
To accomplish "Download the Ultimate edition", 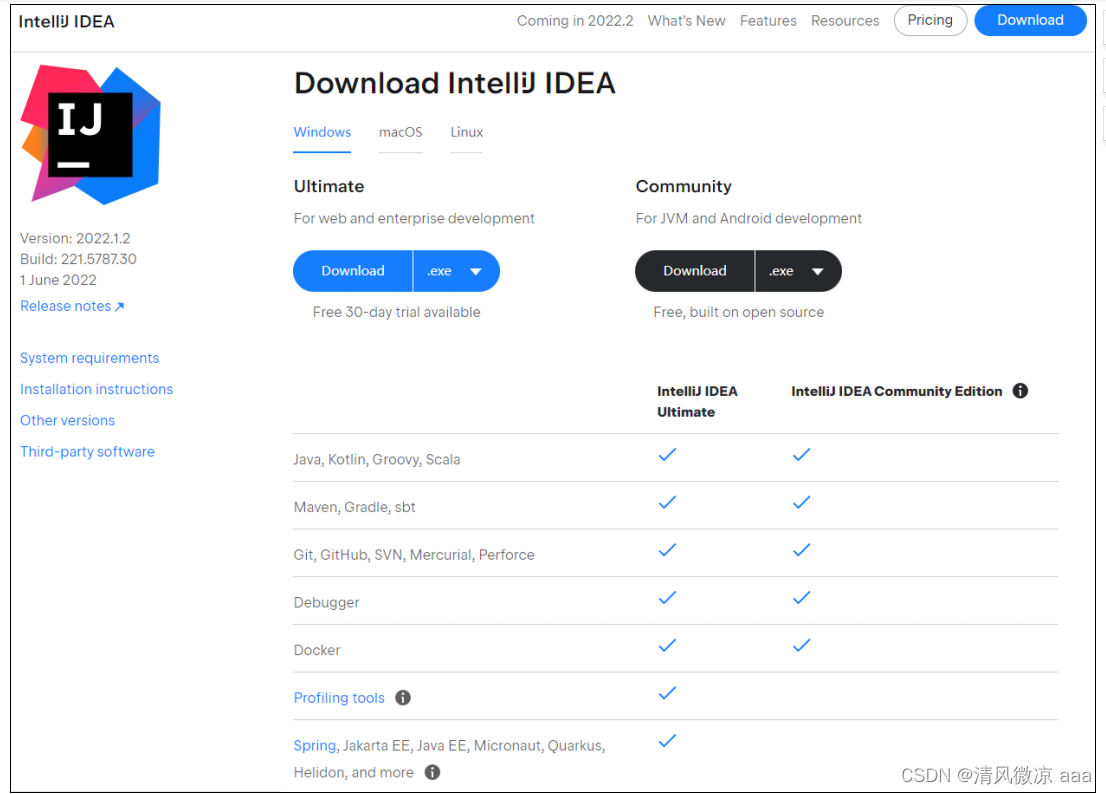I will pos(353,271).
